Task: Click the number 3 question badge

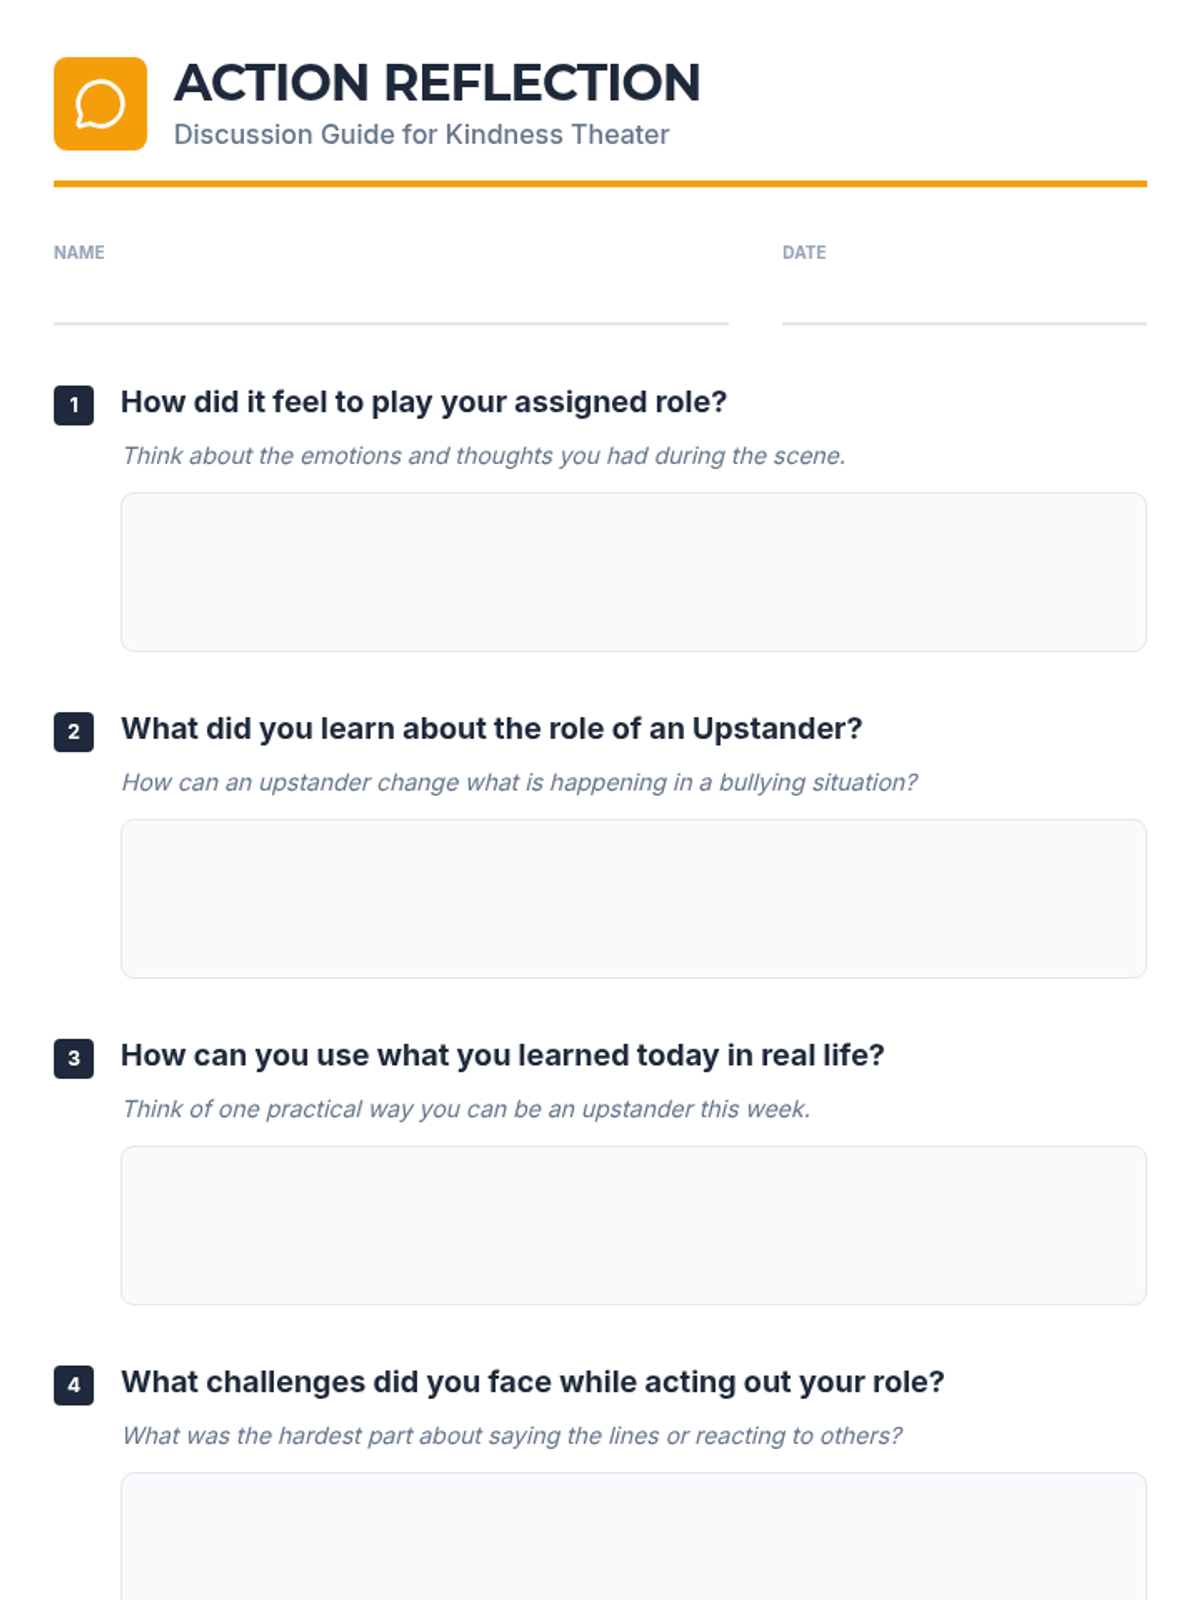Action: pos(74,1058)
